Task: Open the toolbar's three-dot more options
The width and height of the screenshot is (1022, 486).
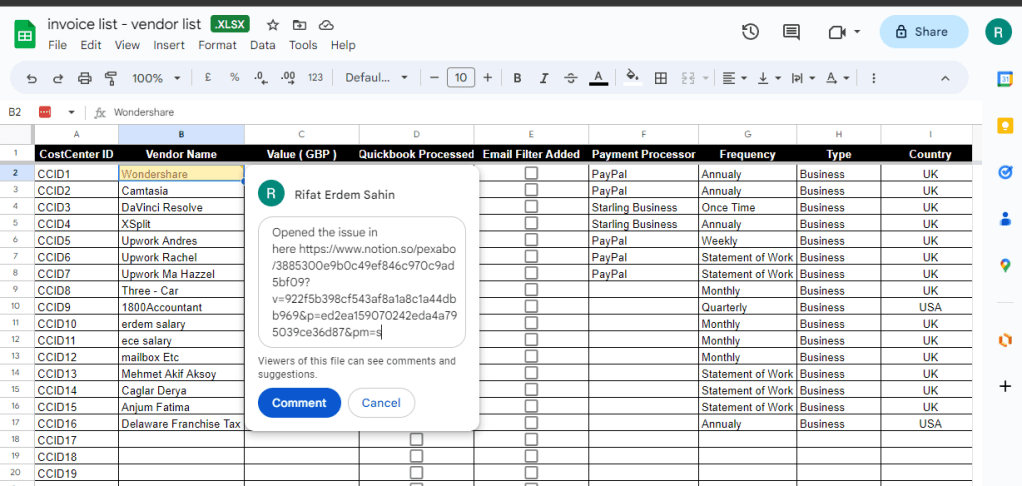Action: [x=873, y=78]
